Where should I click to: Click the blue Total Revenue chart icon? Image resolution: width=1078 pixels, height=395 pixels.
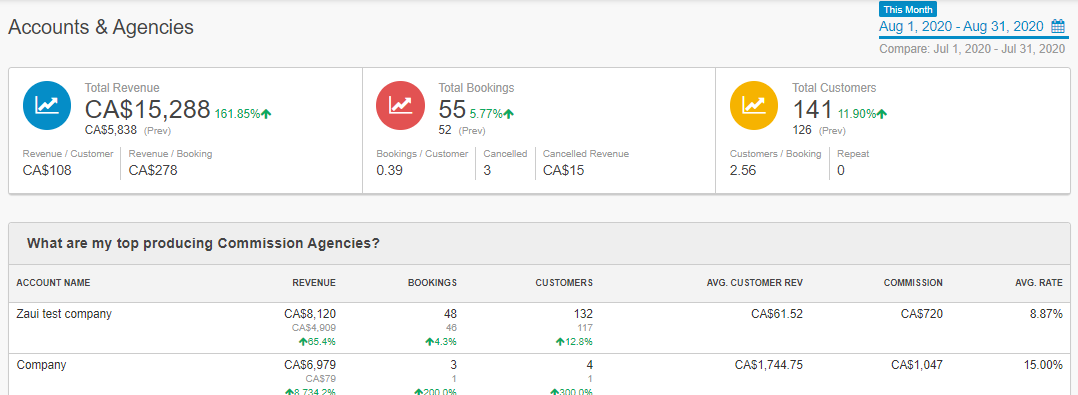pyautogui.click(x=47, y=105)
